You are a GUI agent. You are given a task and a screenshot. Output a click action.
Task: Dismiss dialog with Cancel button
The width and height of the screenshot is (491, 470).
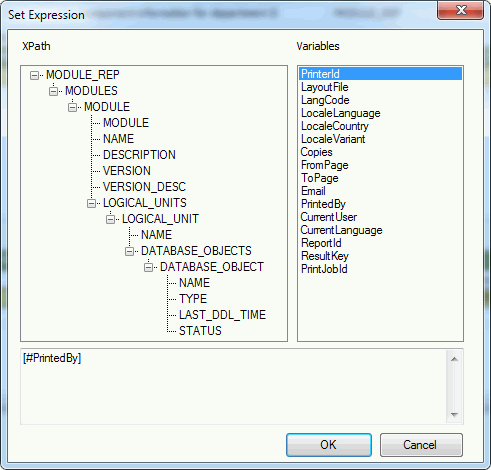pyautogui.click(x=421, y=445)
